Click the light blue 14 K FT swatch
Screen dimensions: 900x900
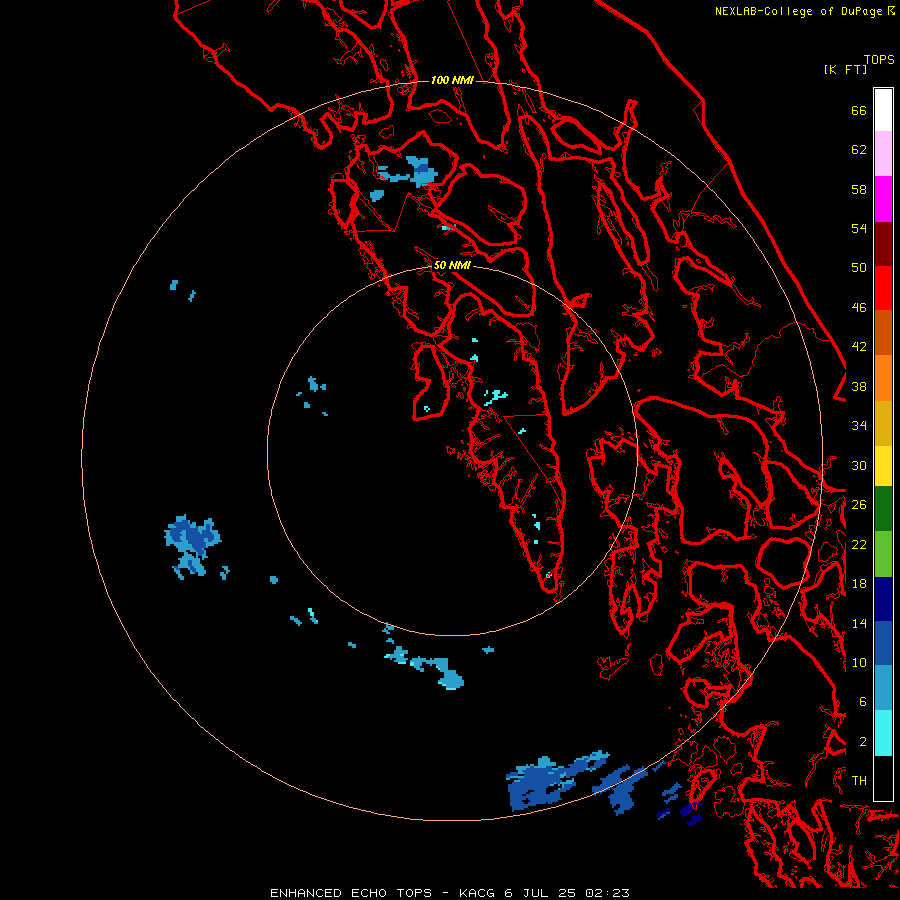[x=883, y=688]
